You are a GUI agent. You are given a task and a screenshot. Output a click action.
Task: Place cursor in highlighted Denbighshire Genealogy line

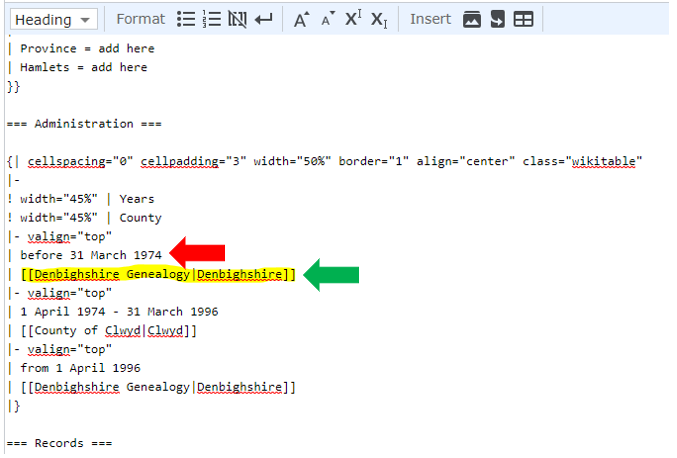click(158, 274)
